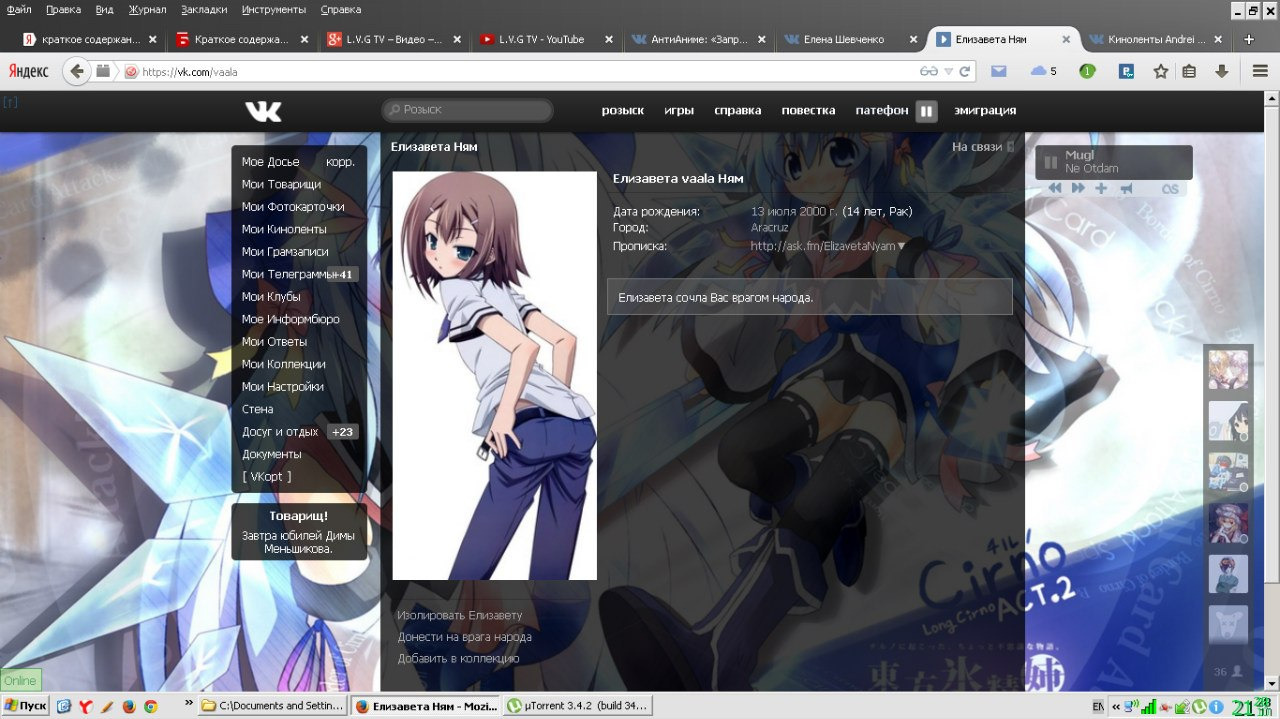
Task: Bookmark this page with the star icon
Action: click(x=1160, y=71)
